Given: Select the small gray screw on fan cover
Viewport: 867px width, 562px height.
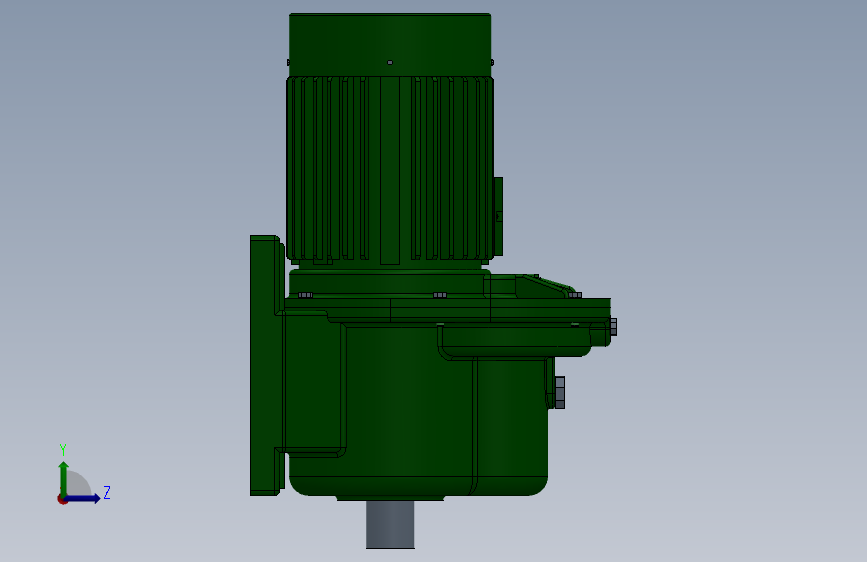Looking at the screenshot, I should point(390,63).
